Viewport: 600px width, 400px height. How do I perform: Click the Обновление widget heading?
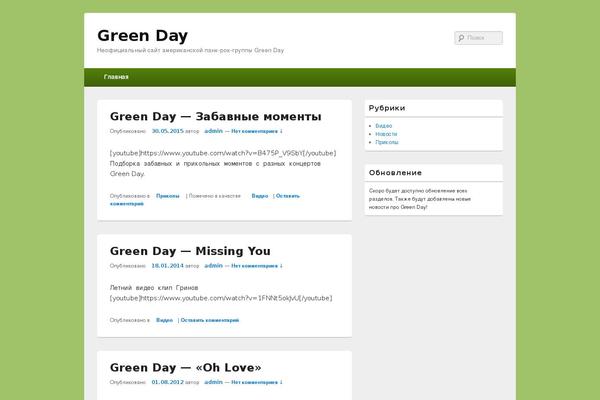[x=395, y=173]
